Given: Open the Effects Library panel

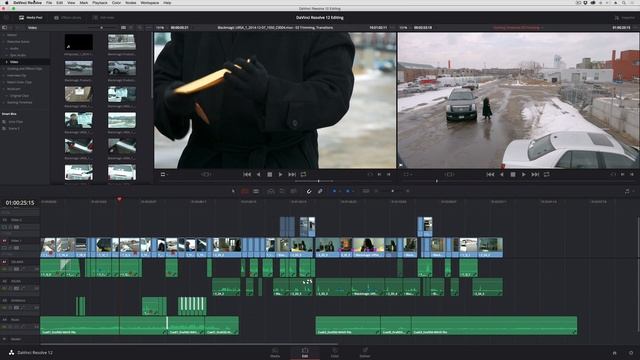Looking at the screenshot, I should [68, 18].
